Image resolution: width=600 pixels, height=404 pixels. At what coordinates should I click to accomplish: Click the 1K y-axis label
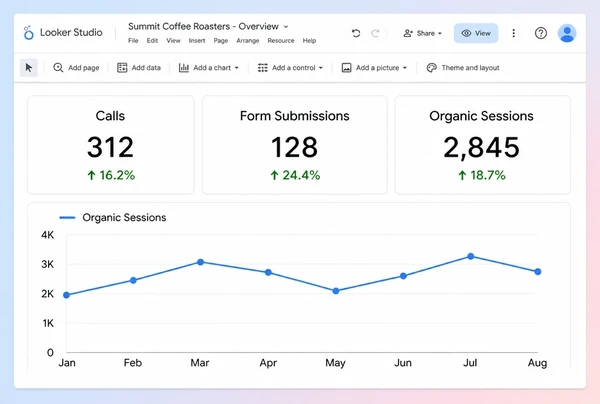tap(48, 324)
